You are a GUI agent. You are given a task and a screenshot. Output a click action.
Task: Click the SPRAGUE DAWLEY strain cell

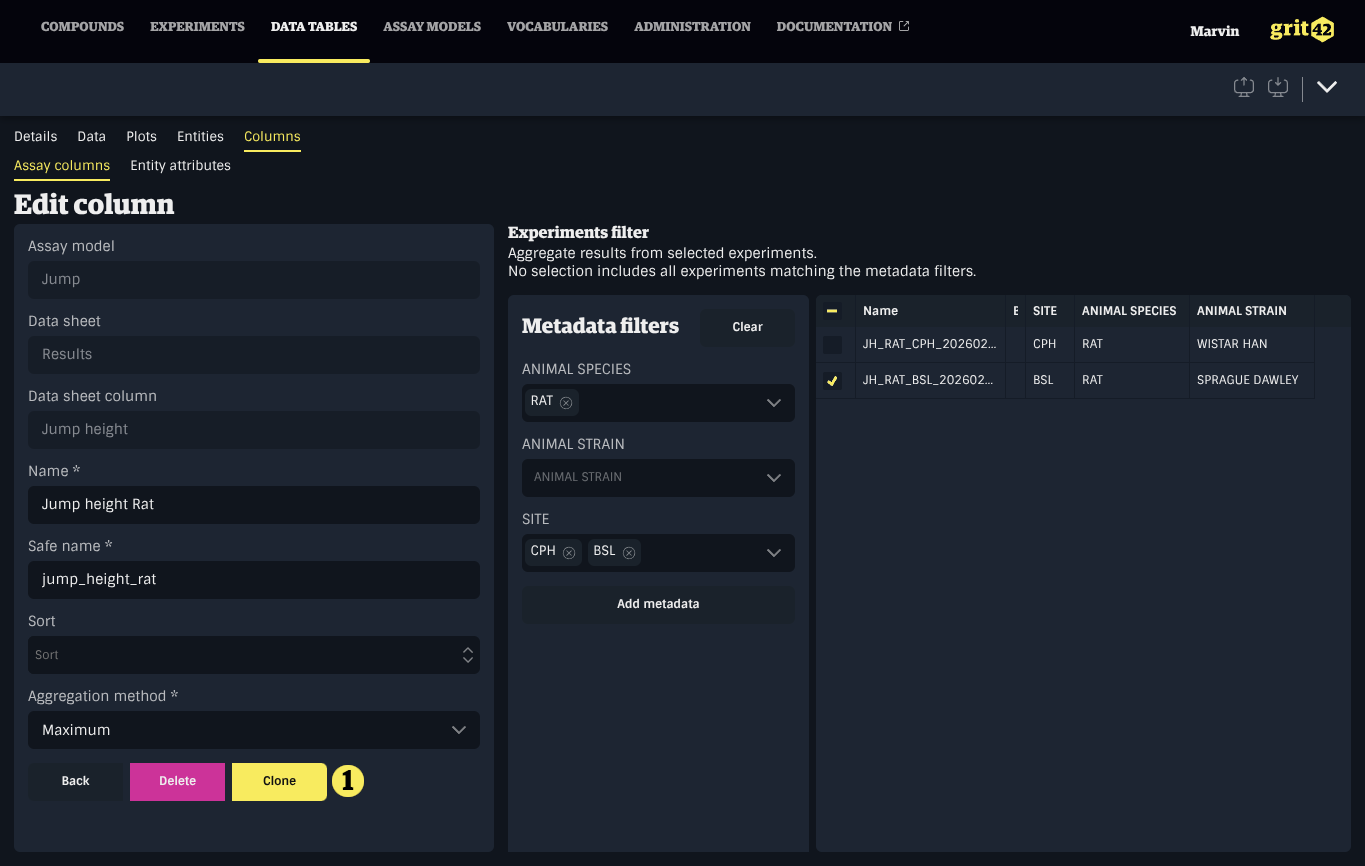1251,380
